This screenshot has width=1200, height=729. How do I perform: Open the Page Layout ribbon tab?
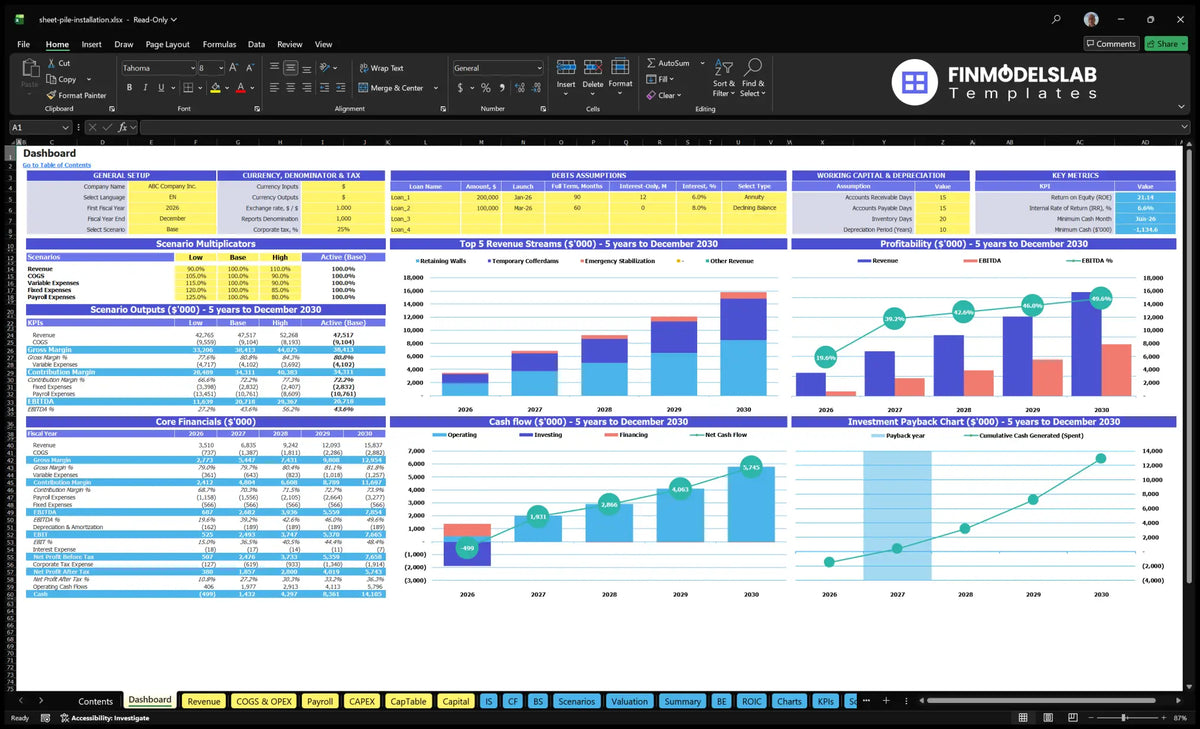167,44
